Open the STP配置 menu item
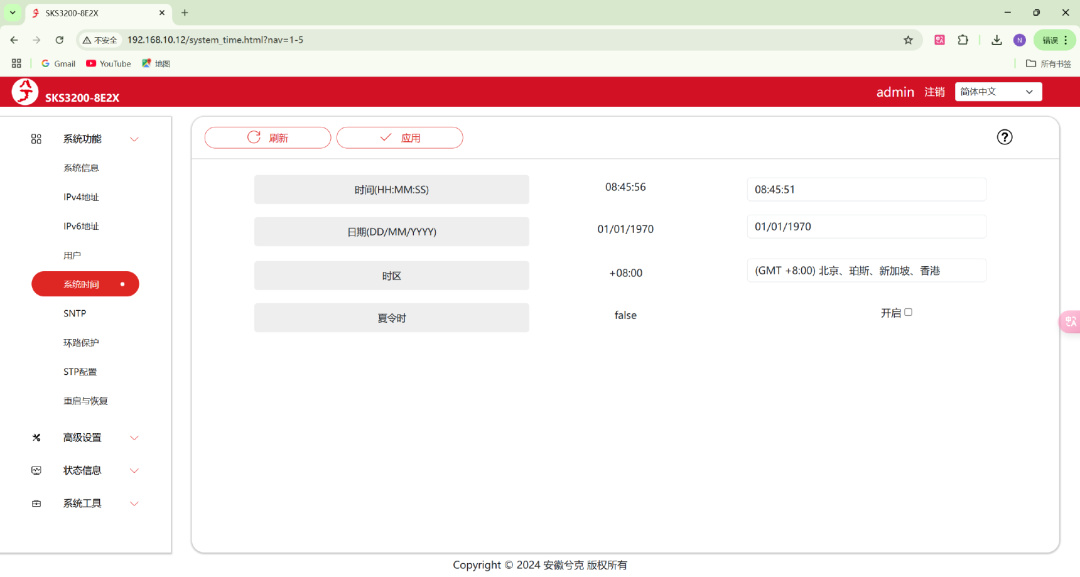The image size is (1080, 577). coord(80,372)
